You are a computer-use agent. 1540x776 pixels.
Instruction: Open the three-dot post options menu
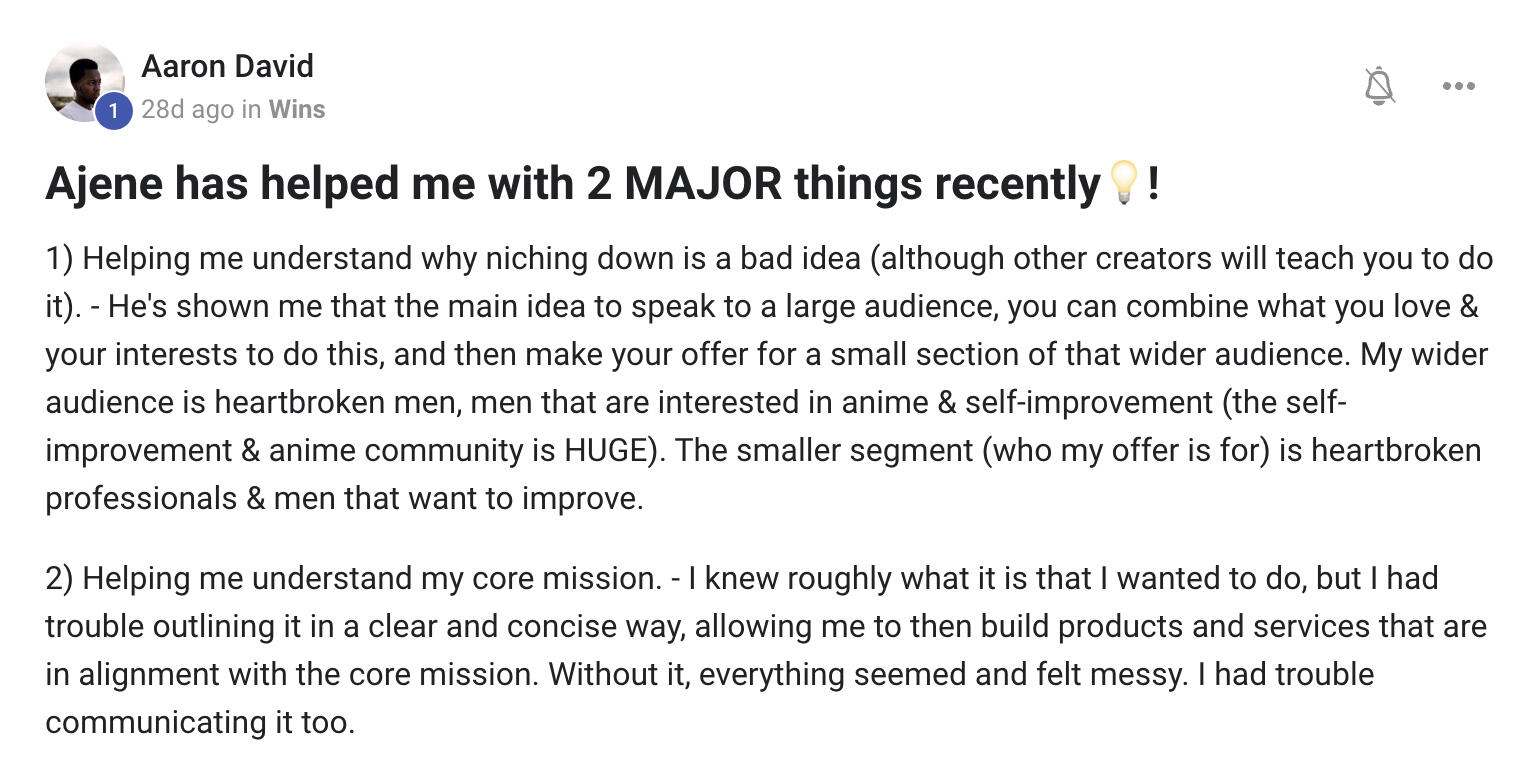pyautogui.click(x=1459, y=86)
